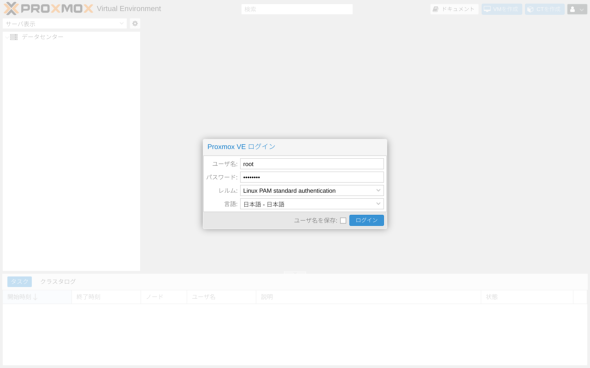Sort by 開始時刻 column header

click(37, 297)
